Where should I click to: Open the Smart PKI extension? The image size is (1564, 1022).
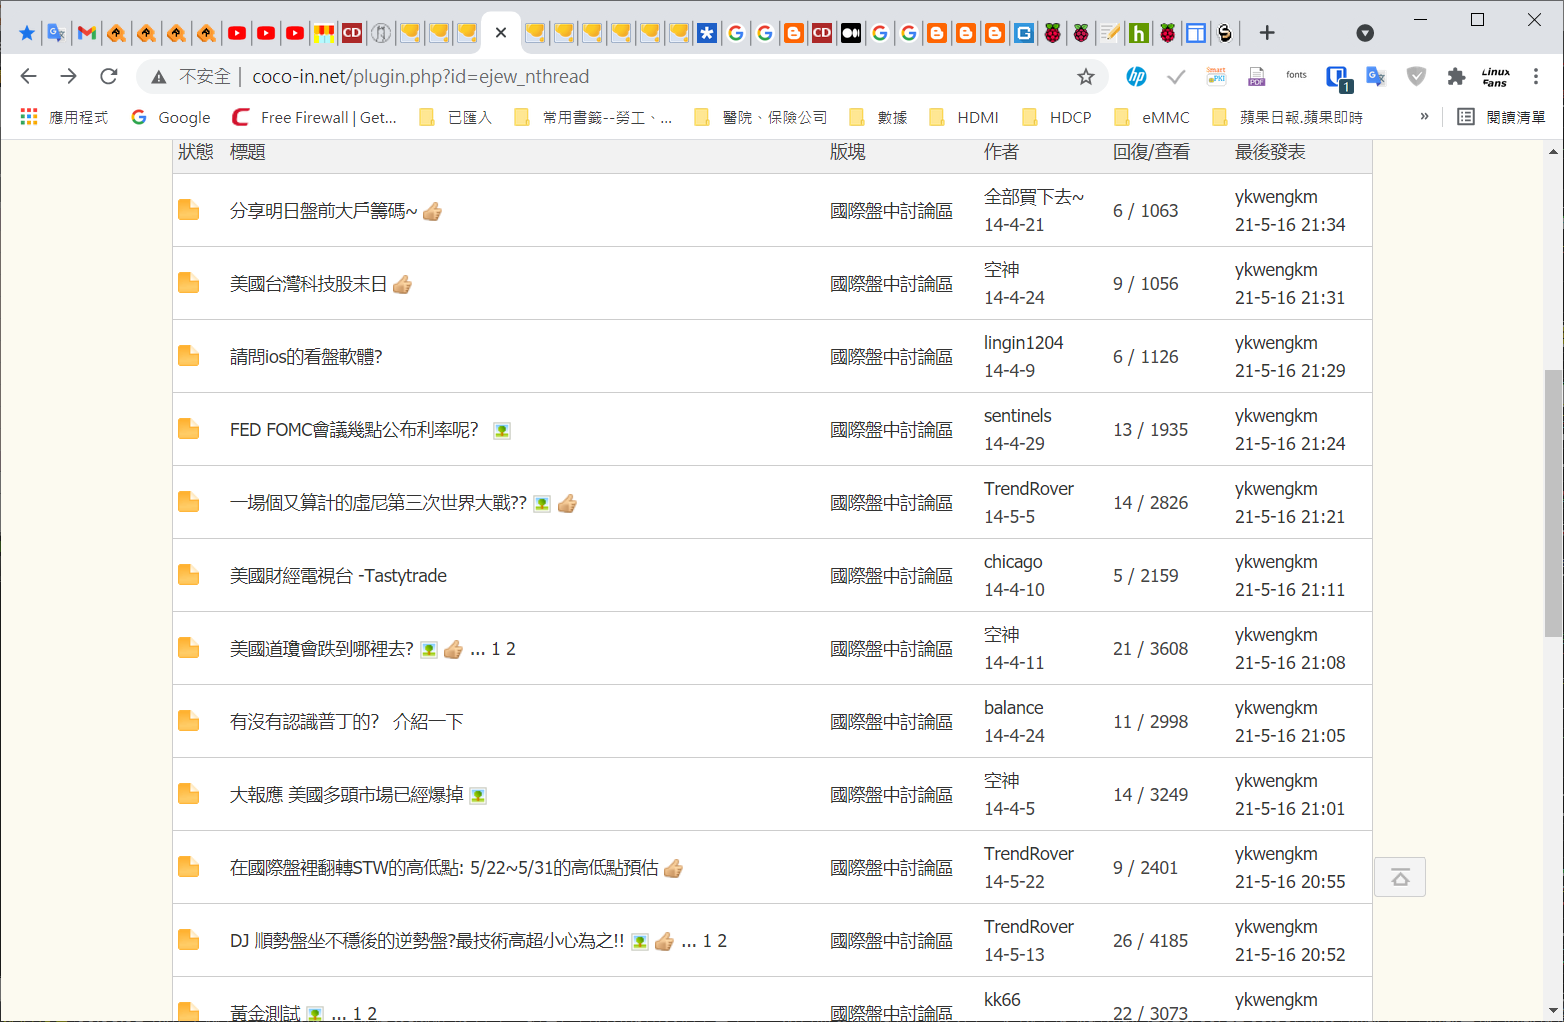[x=1216, y=76]
